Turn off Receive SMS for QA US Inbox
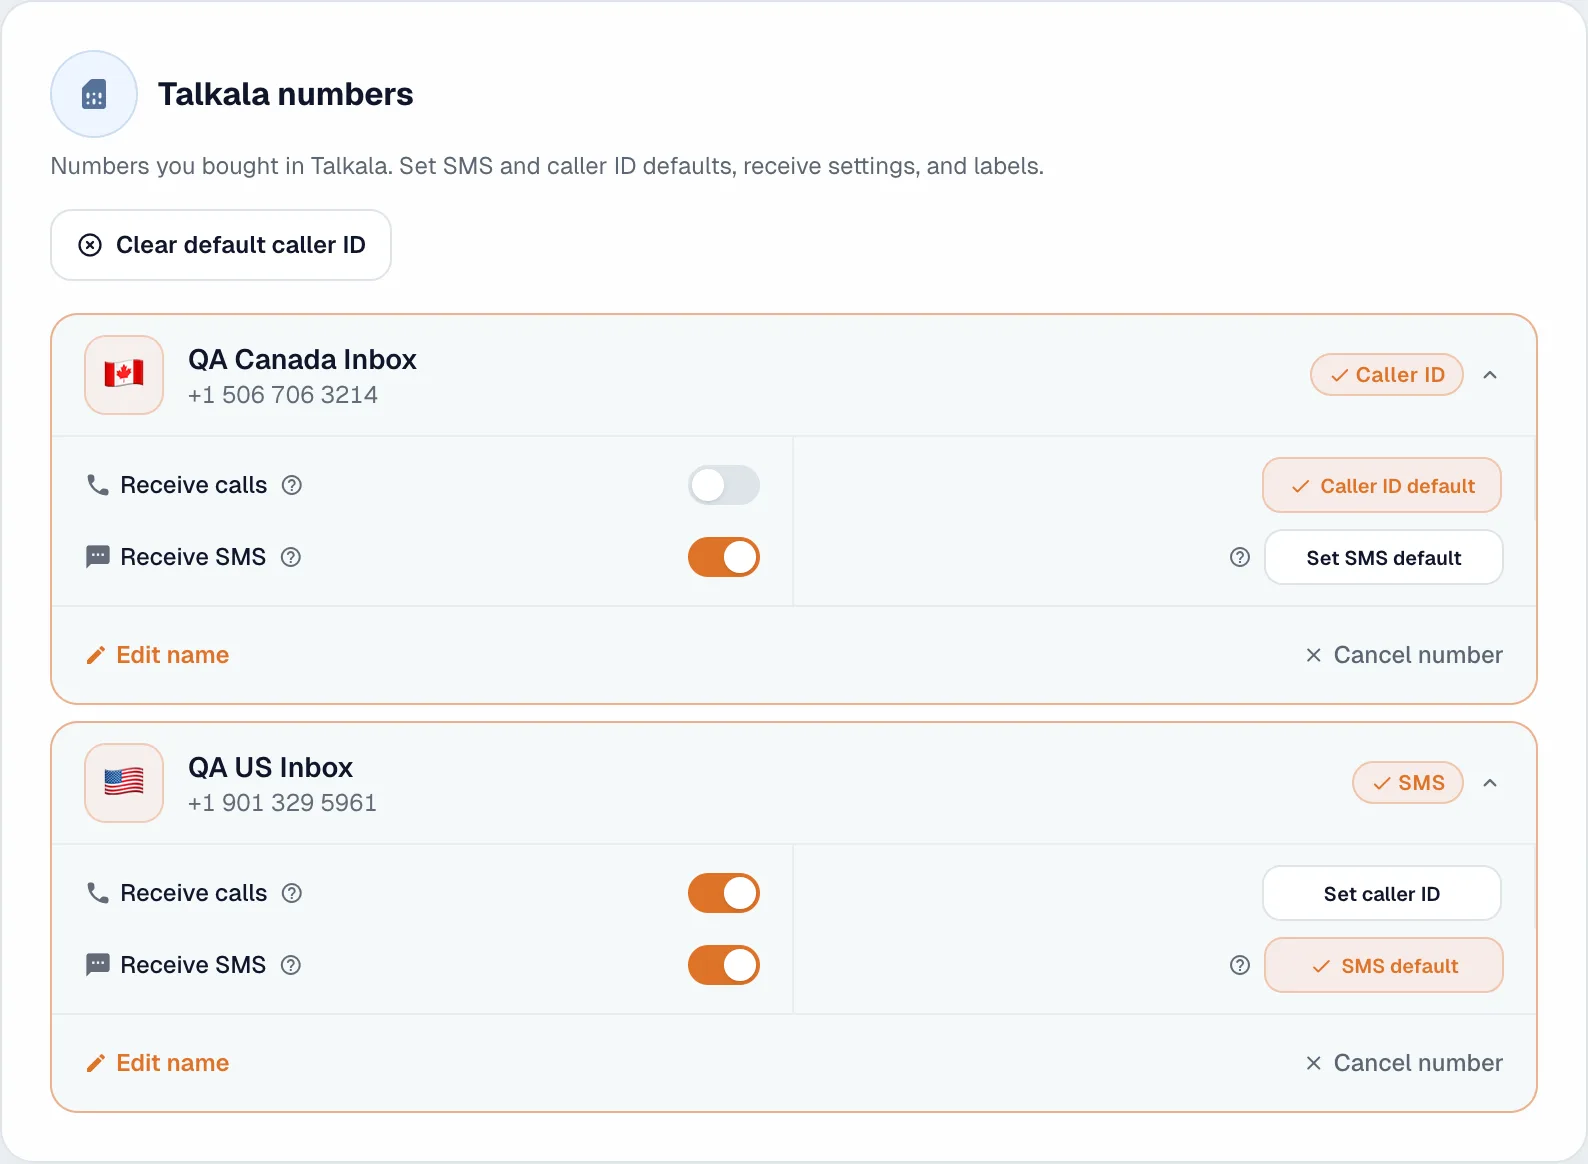 pyautogui.click(x=724, y=965)
